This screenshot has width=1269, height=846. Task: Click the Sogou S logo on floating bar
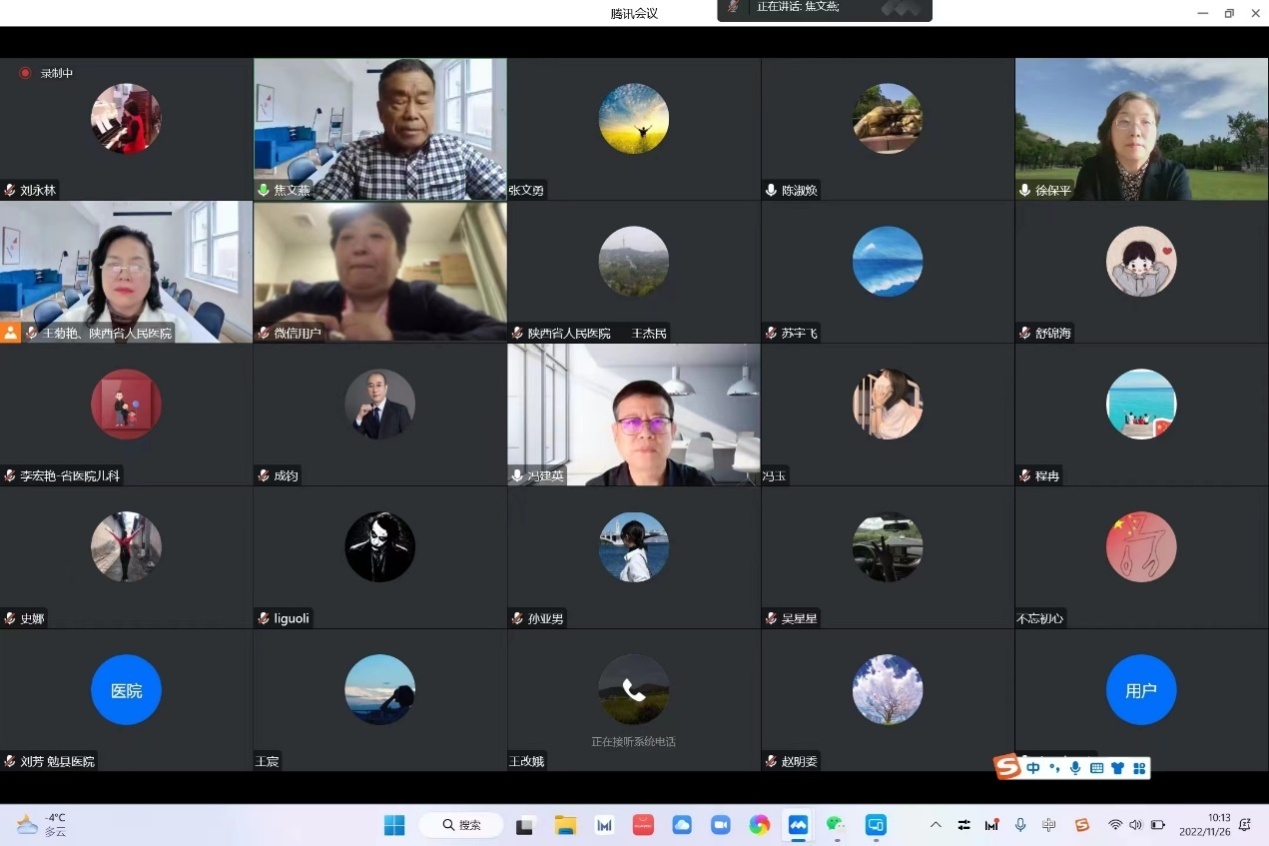coord(1007,767)
